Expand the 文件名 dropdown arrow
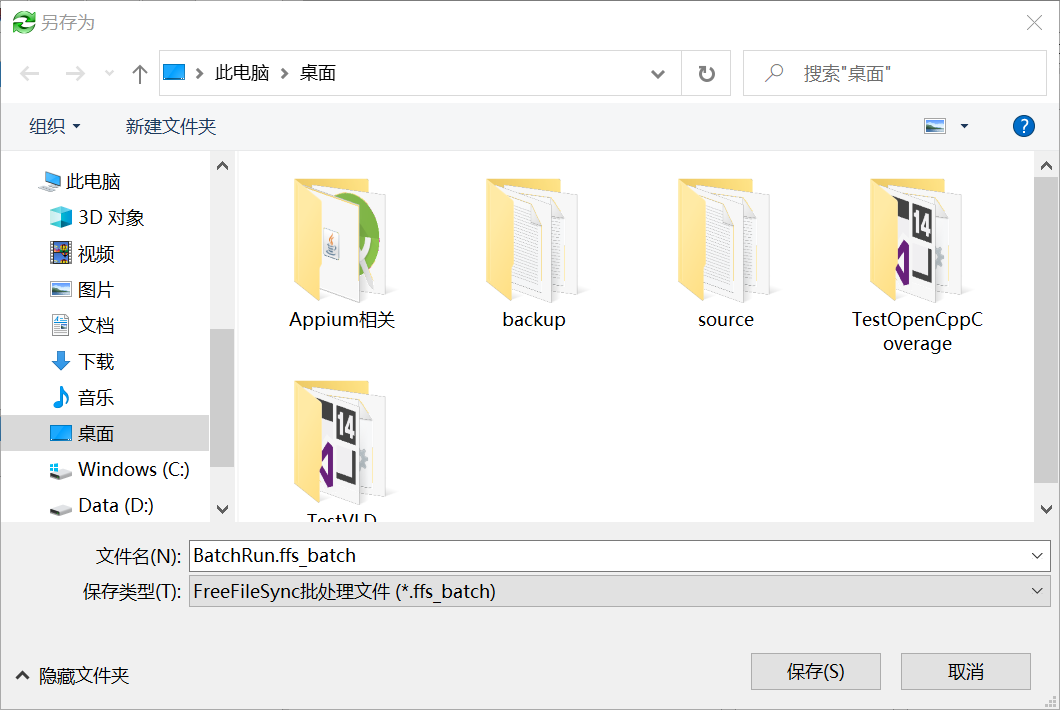Screen dimensions: 1060x710 pyautogui.click(x=1037, y=556)
